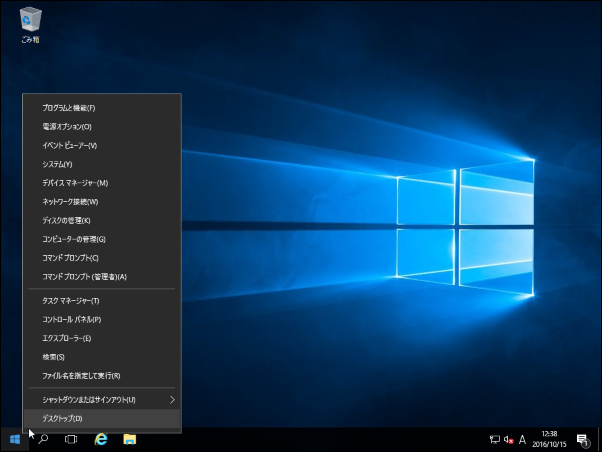Toggle the IME input mode 'A' indicator

pos(522,439)
